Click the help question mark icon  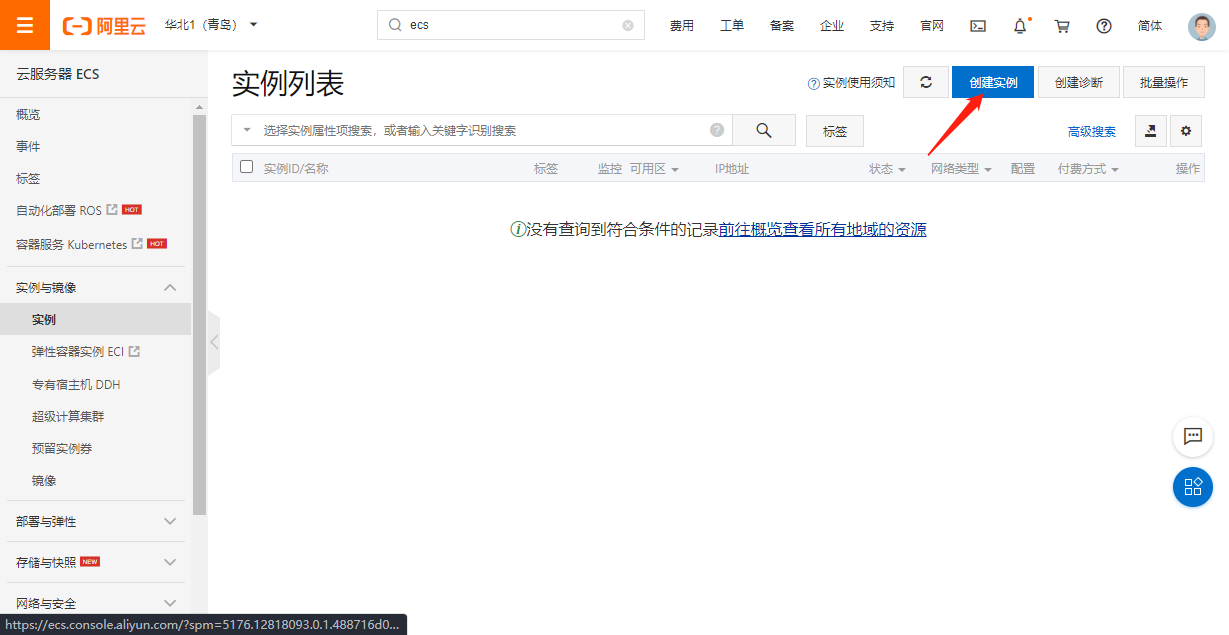click(x=1104, y=26)
